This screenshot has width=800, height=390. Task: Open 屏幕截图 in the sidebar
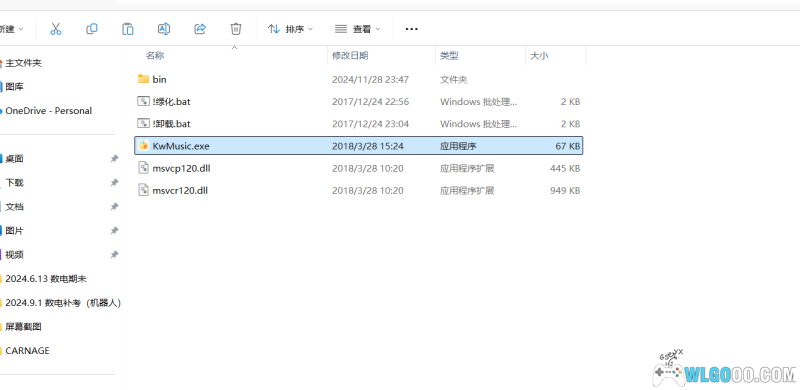(x=23, y=327)
